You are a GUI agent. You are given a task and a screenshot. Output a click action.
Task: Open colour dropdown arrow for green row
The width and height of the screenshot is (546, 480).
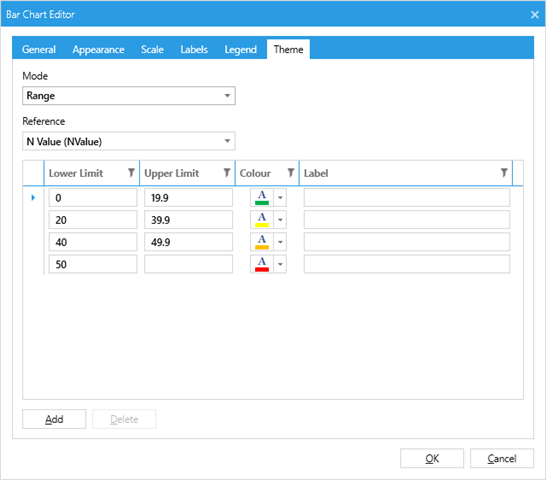click(x=280, y=198)
